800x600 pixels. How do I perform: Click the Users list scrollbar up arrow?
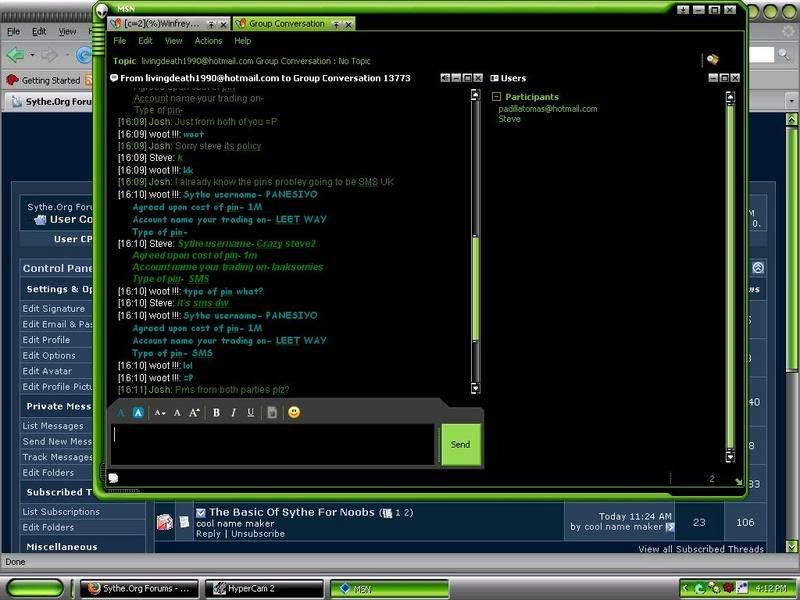(x=730, y=97)
